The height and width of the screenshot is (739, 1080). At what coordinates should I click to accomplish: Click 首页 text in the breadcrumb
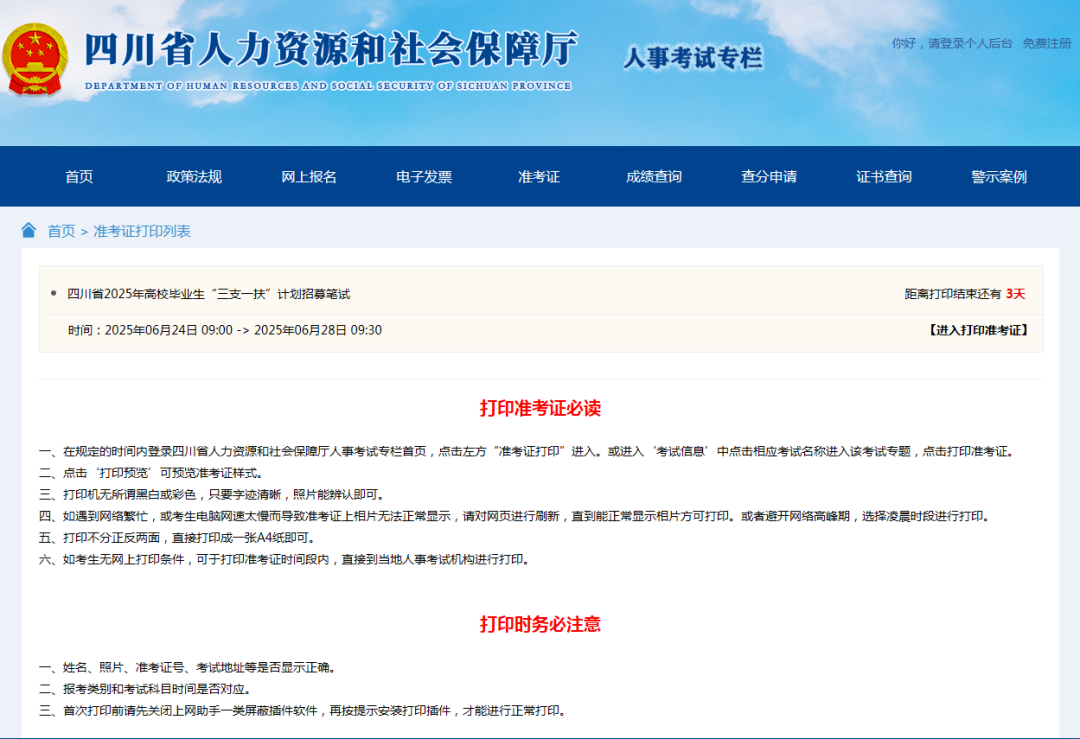pyautogui.click(x=61, y=231)
